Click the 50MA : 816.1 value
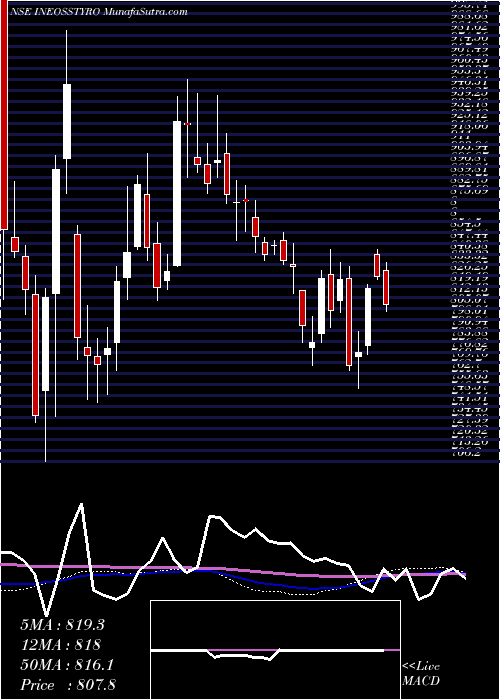Image resolution: width=500 pixels, height=700 pixels. click(x=67, y=665)
